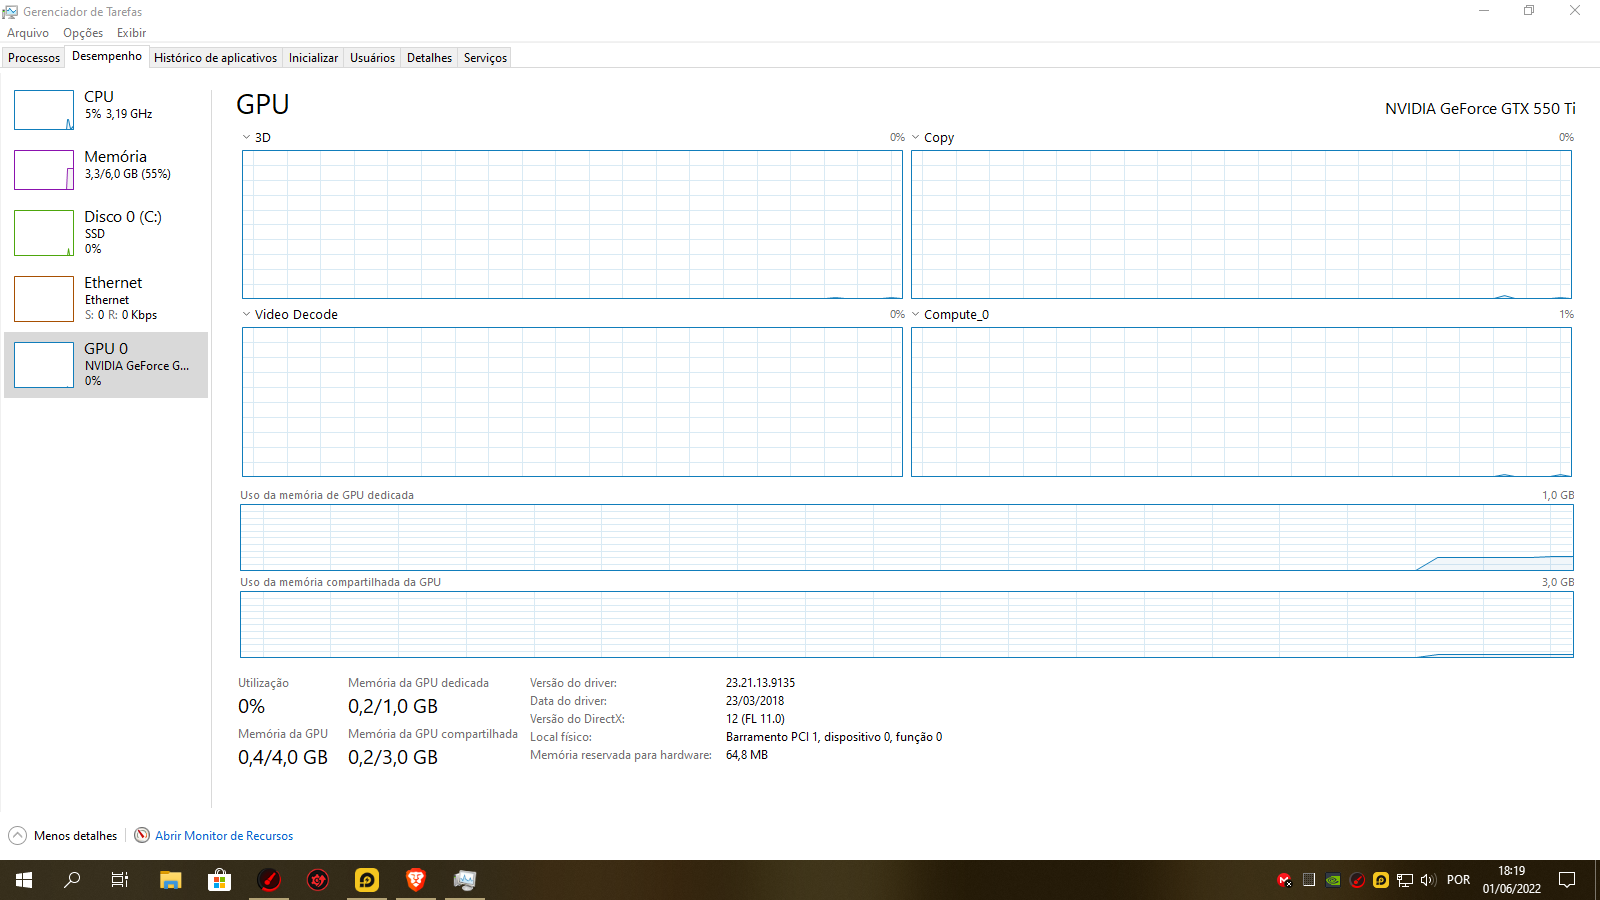The width and height of the screenshot is (1600, 900).
Task: Open the Detalhes tab
Action: (429, 58)
